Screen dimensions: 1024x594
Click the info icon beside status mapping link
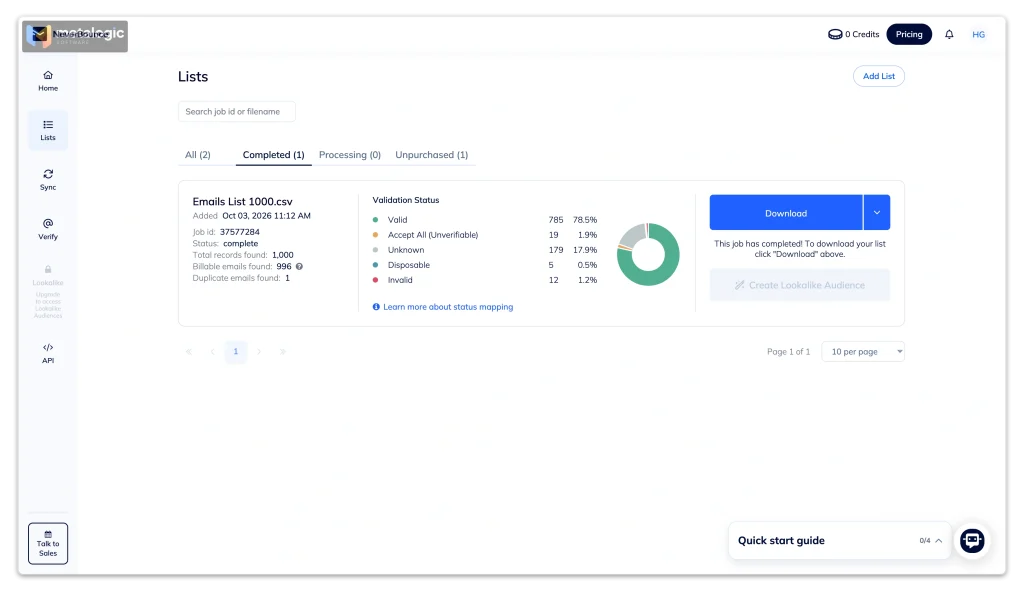click(376, 307)
